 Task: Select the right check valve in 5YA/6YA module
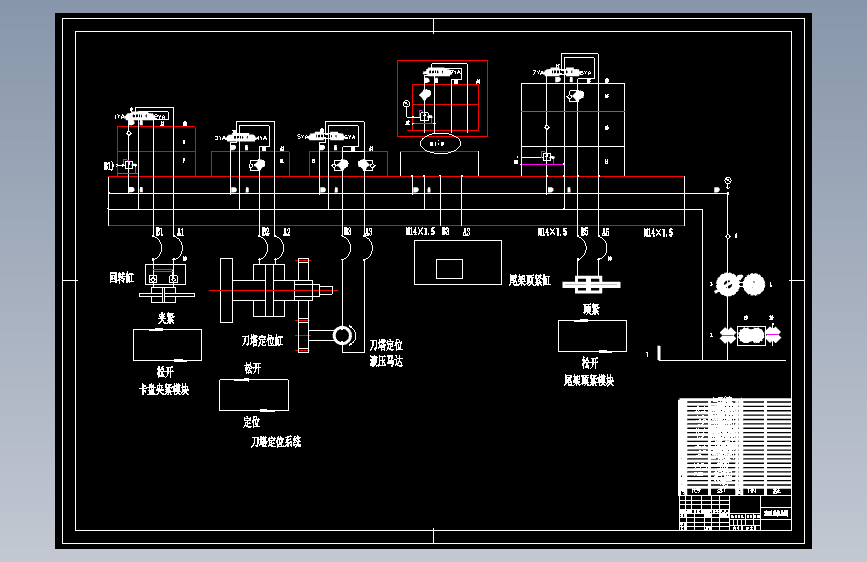click(x=366, y=165)
